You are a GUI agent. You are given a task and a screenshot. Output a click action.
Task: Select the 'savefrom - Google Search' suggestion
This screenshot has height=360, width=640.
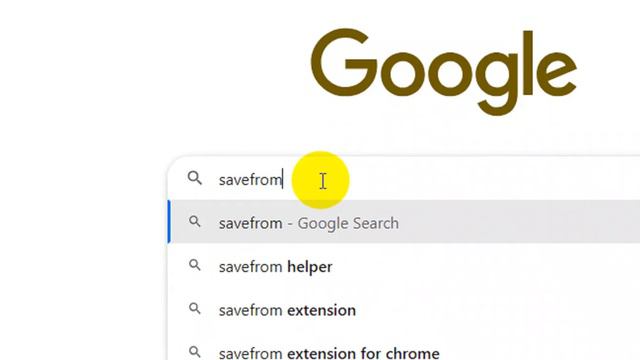404,222
